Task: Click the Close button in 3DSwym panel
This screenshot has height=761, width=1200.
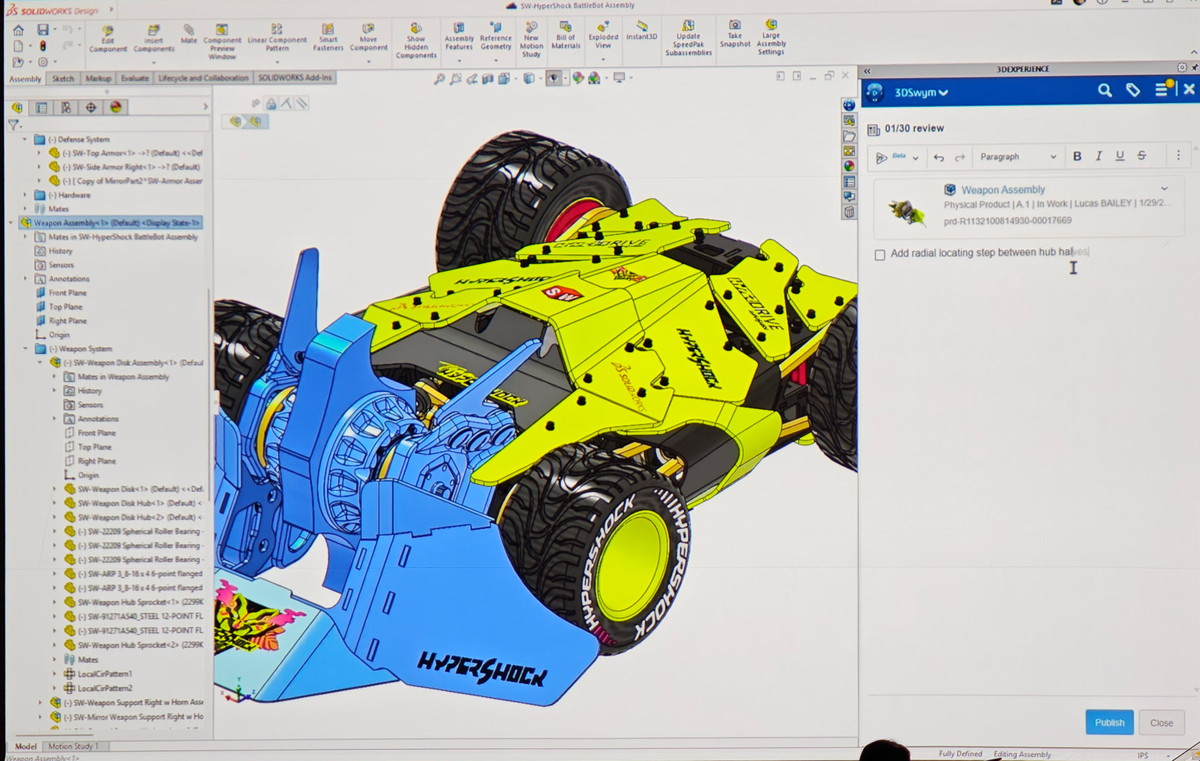Action: [x=1161, y=722]
